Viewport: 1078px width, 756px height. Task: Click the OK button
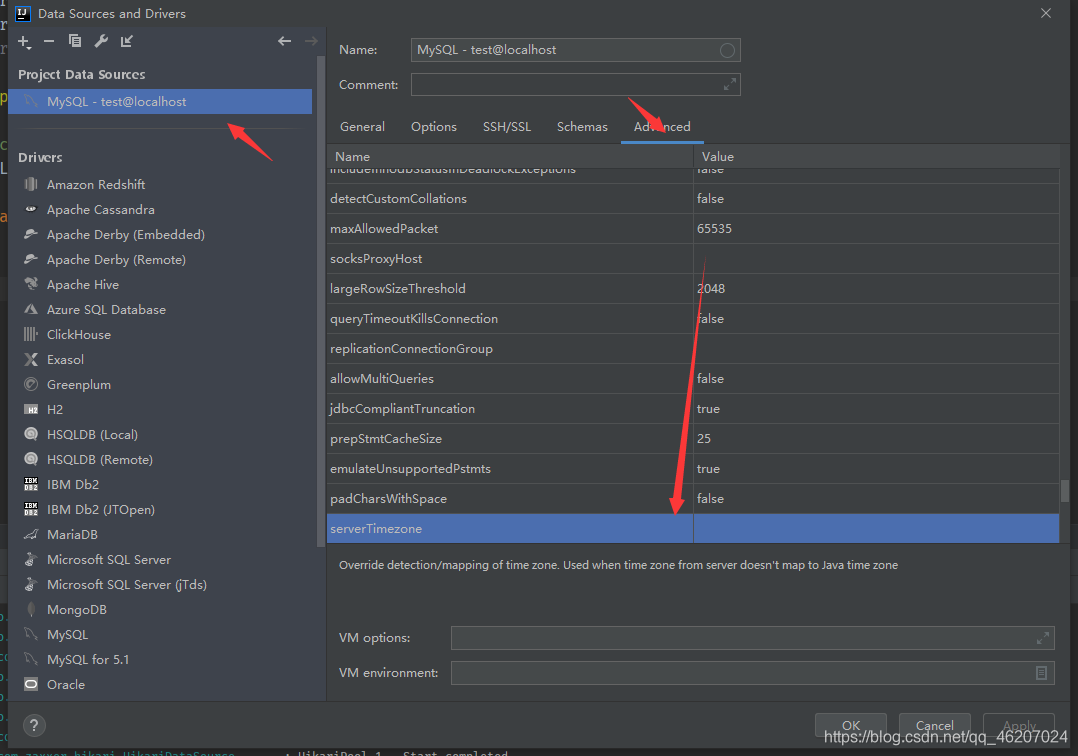(x=850, y=725)
